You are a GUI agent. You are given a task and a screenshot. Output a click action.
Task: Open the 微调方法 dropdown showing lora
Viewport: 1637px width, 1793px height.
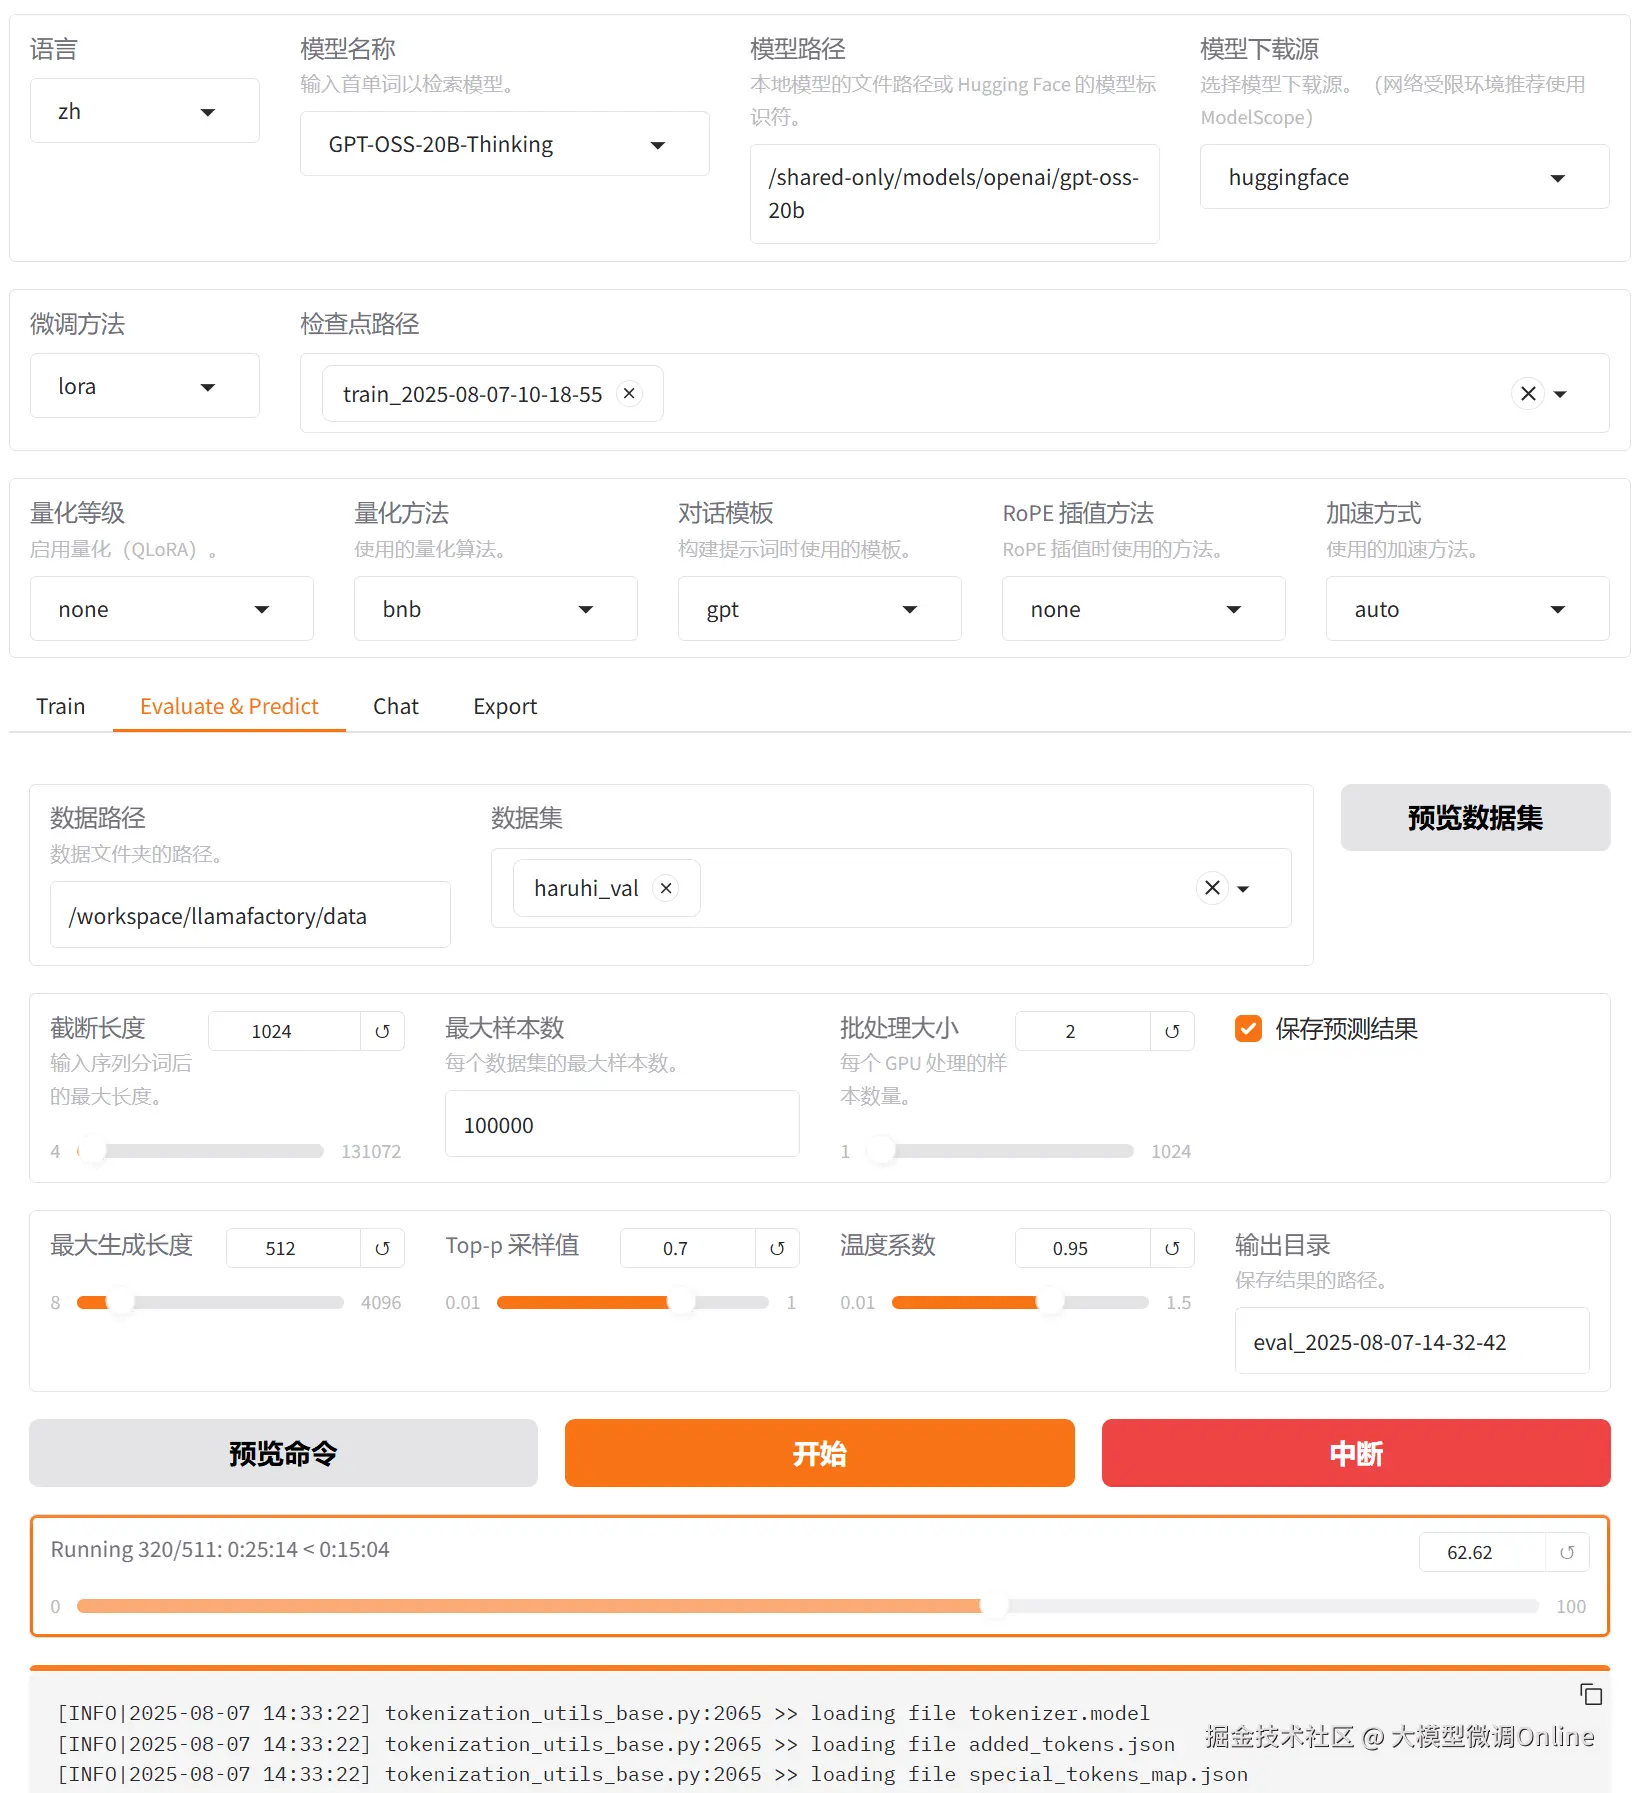tap(145, 386)
